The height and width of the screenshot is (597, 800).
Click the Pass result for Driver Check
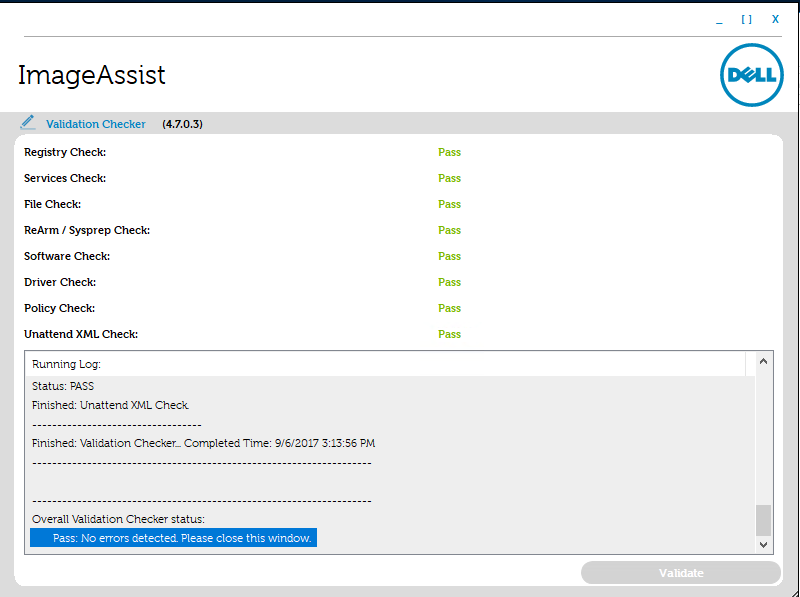click(449, 282)
